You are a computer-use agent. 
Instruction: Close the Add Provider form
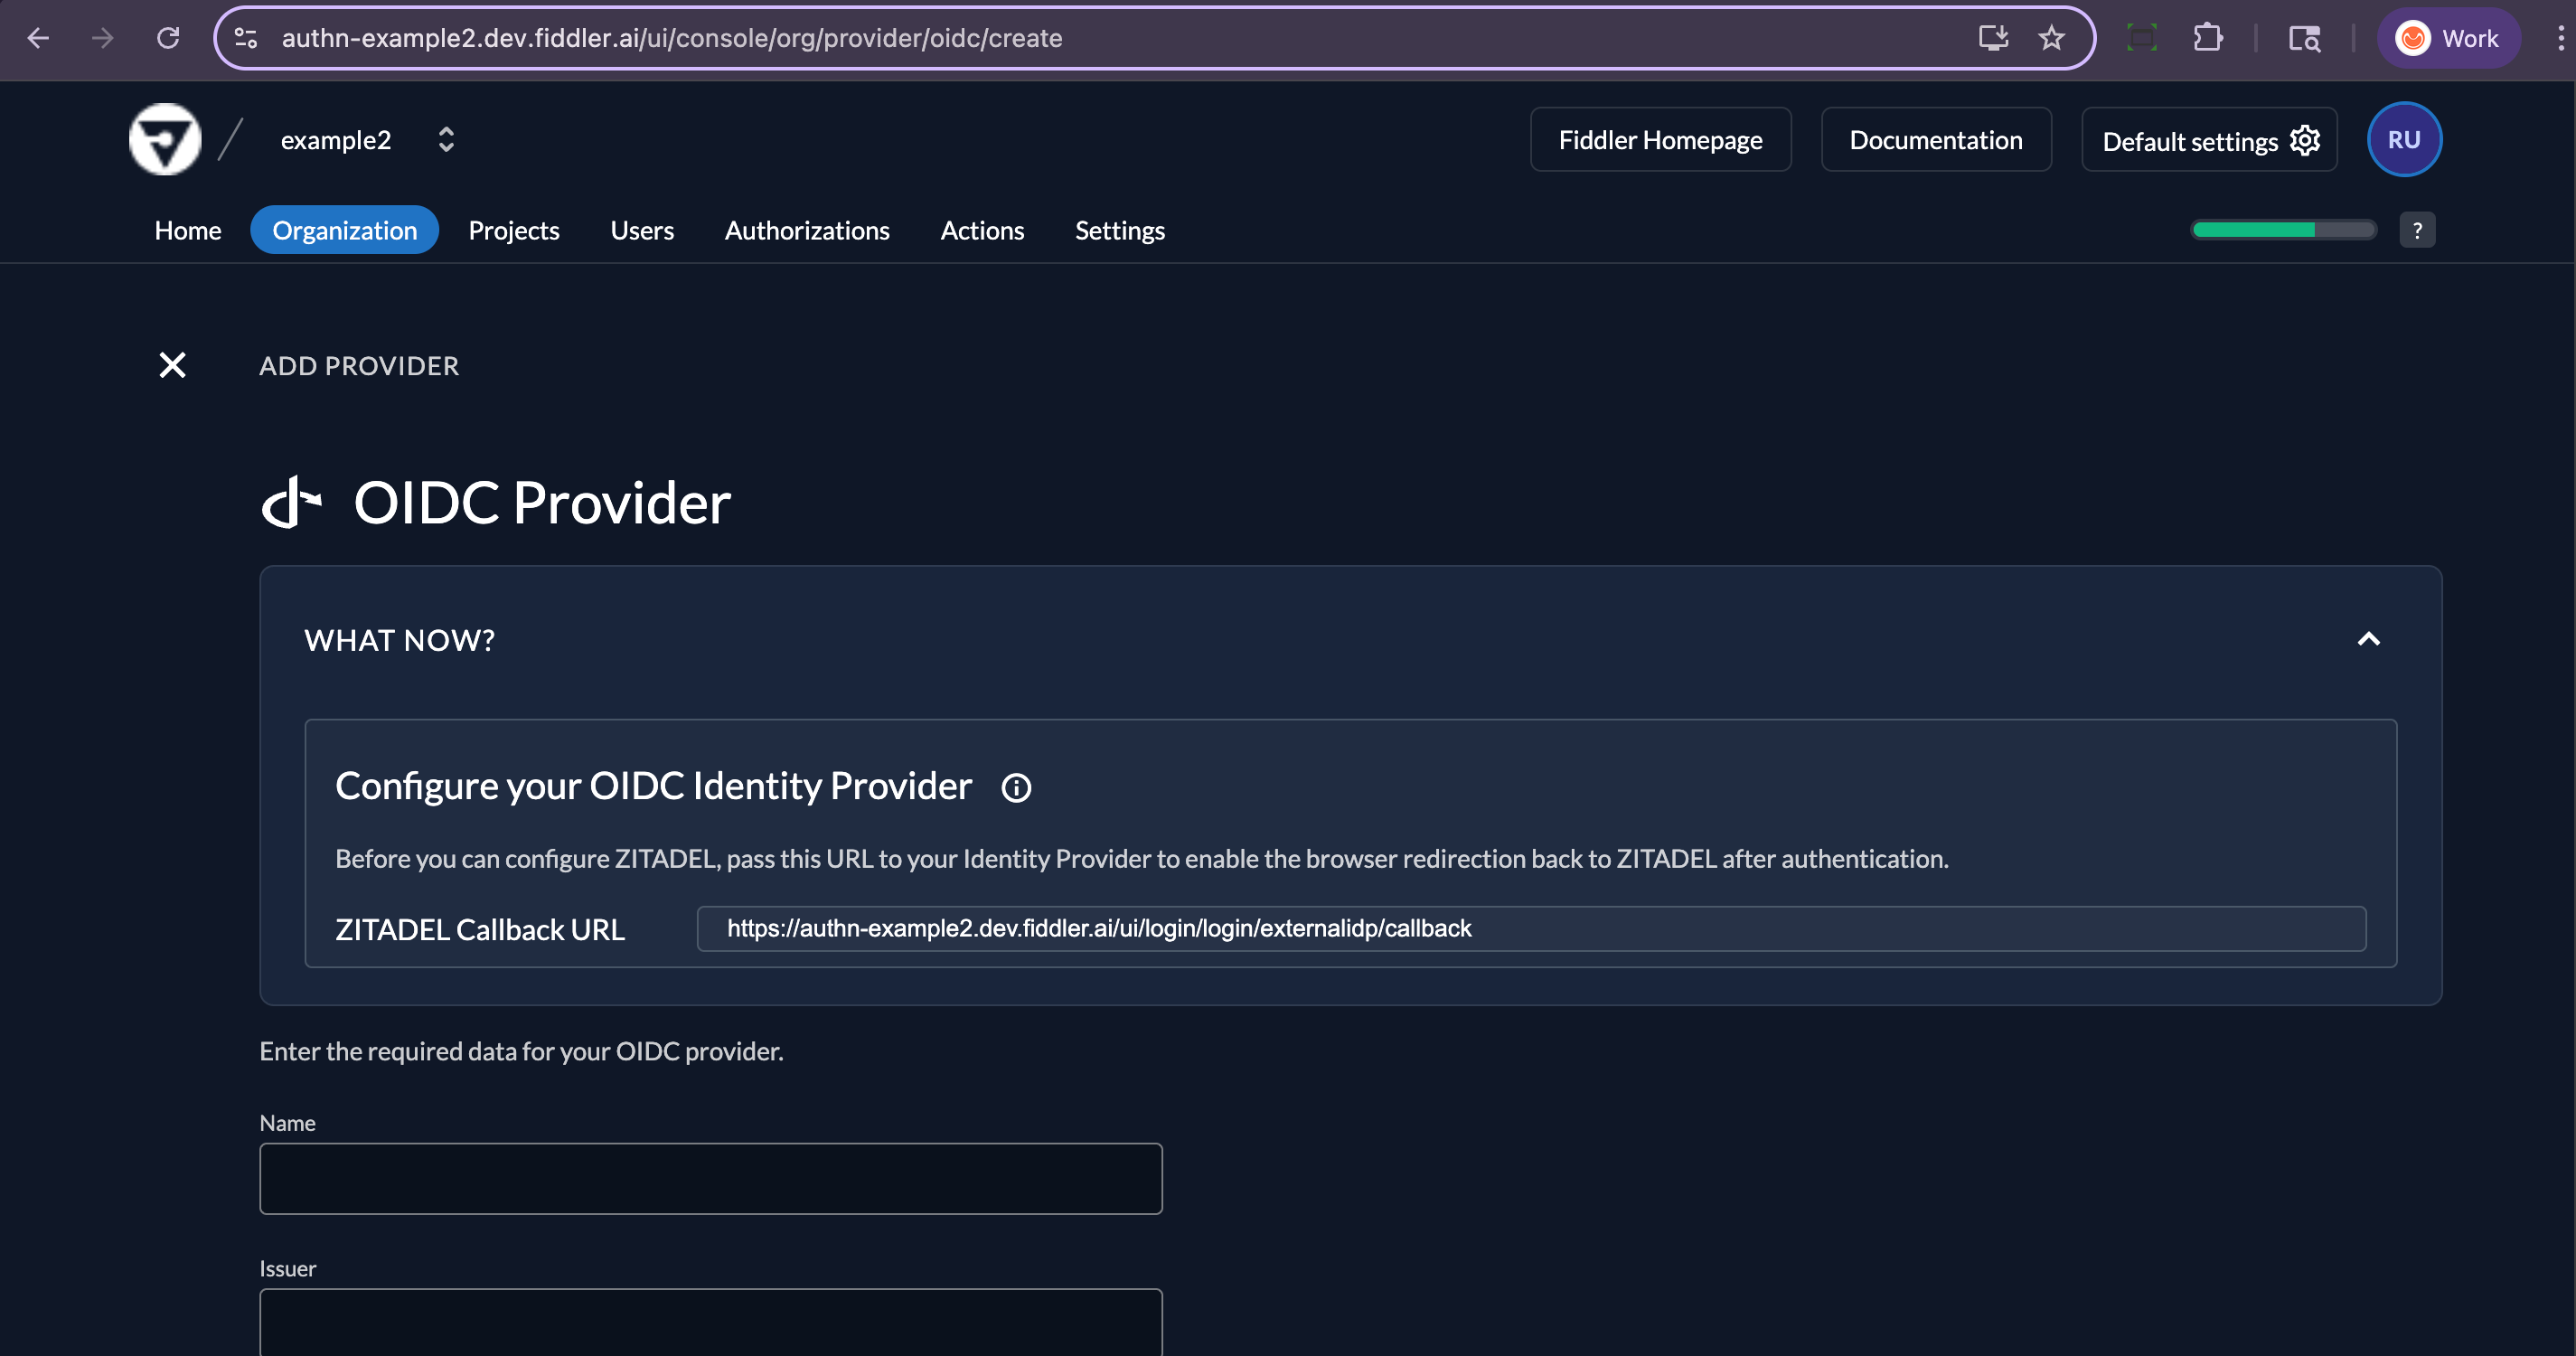pyautogui.click(x=171, y=365)
